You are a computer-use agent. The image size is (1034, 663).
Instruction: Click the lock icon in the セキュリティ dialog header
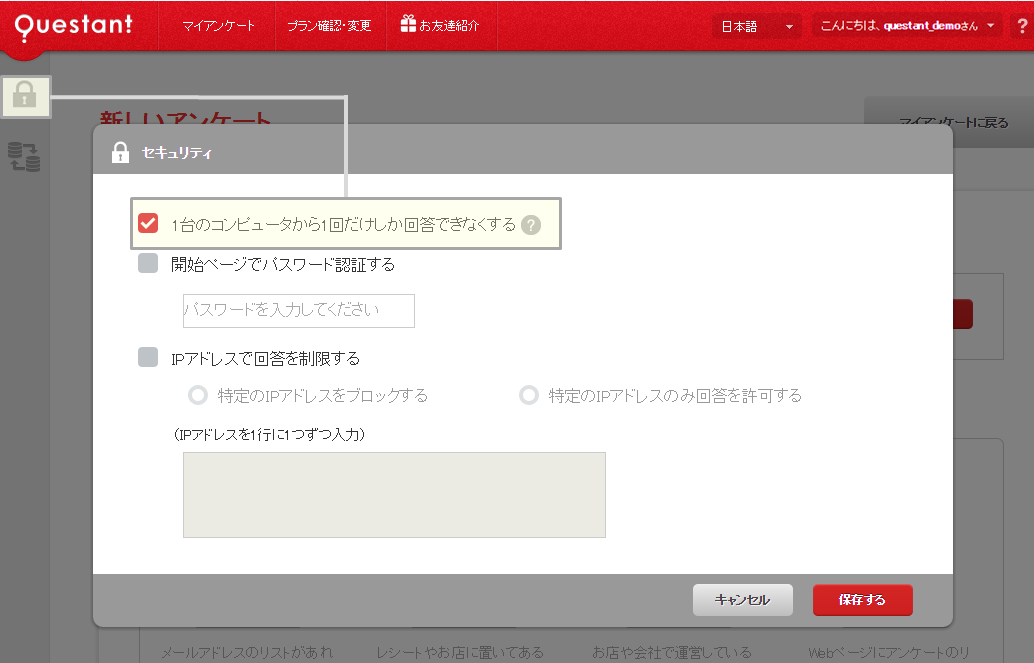click(119, 150)
